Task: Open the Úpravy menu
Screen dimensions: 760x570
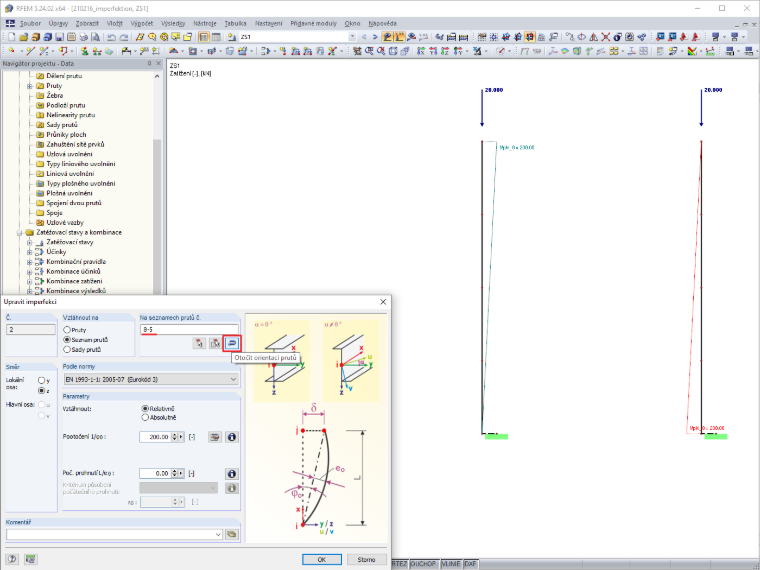Action: tap(58, 23)
